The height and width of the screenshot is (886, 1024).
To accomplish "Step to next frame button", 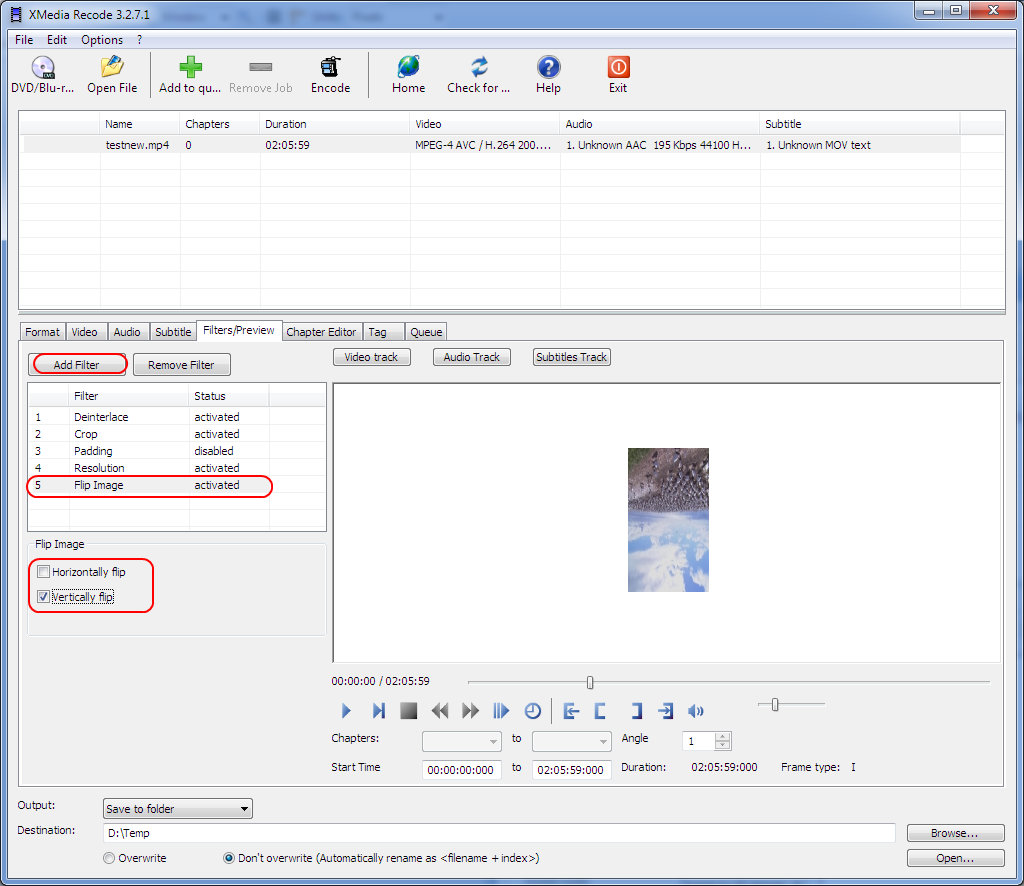I will pos(379,711).
